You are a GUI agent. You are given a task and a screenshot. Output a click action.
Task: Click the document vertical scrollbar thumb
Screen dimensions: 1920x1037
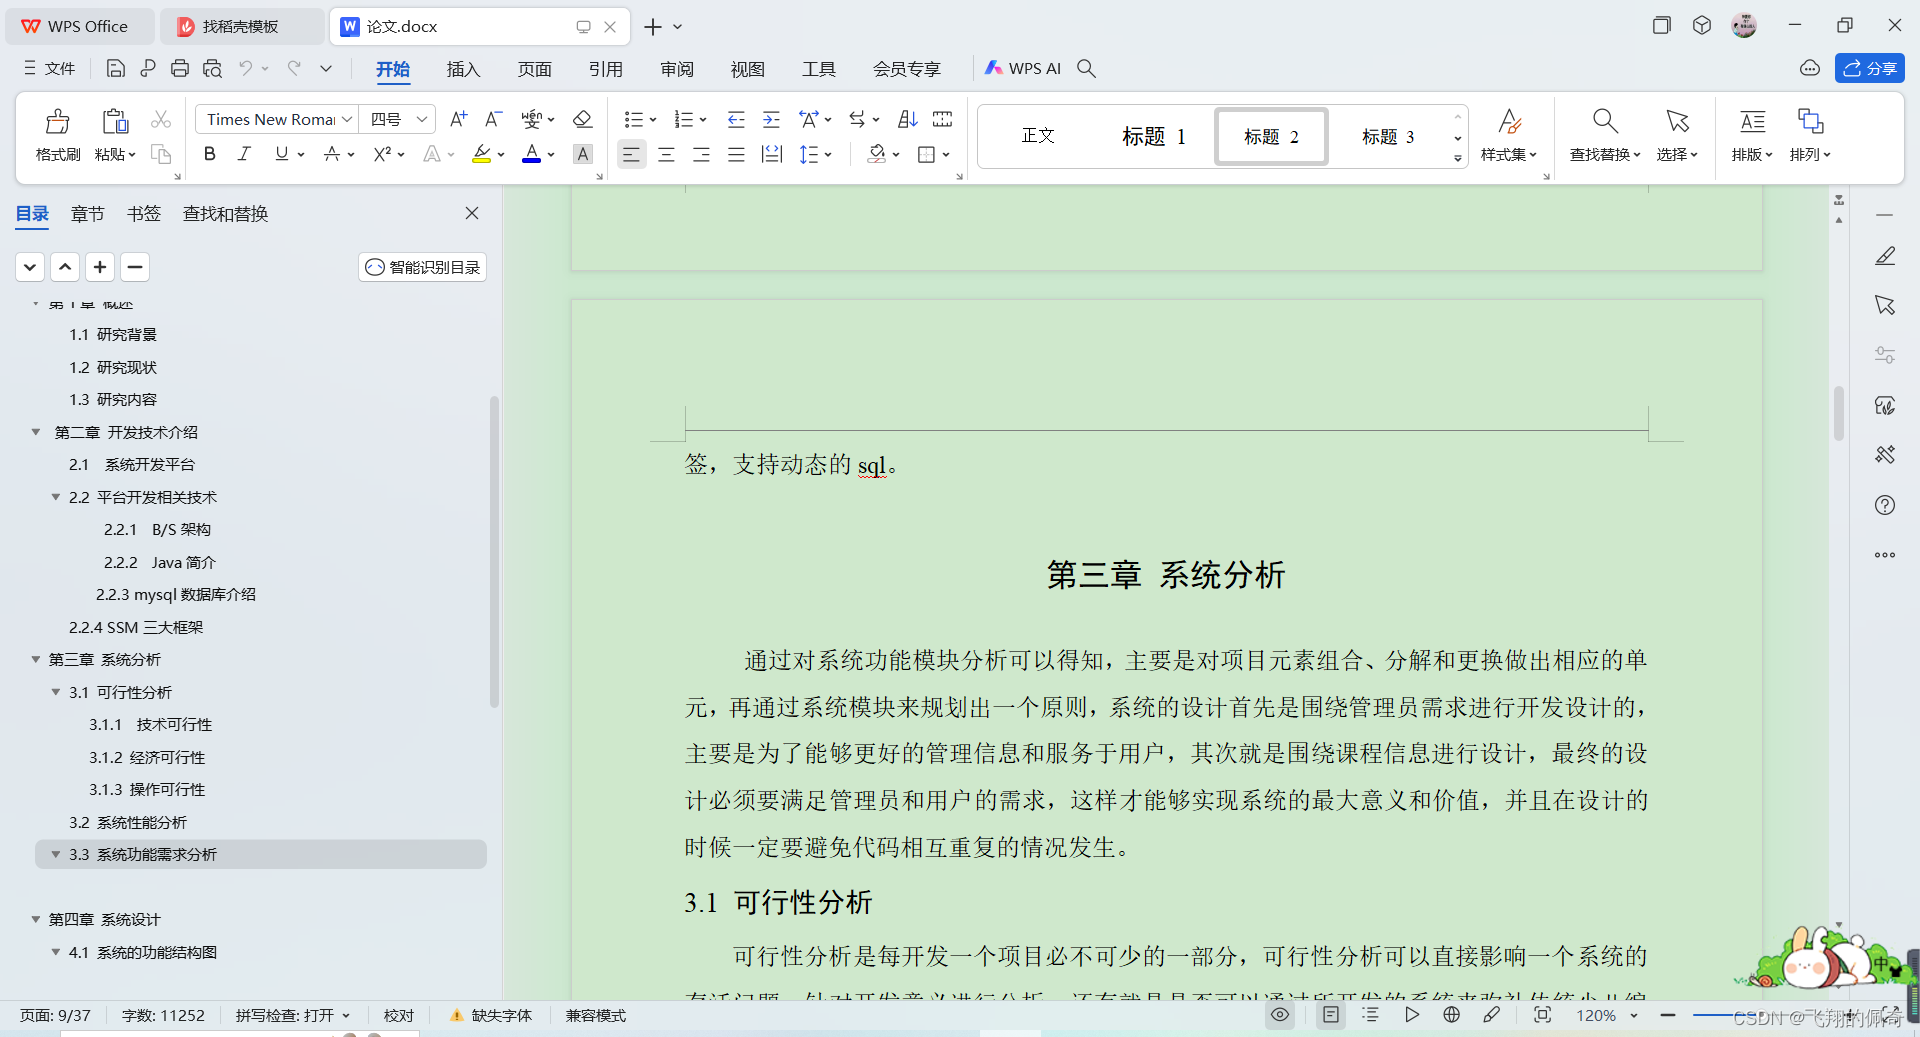click(x=1838, y=413)
